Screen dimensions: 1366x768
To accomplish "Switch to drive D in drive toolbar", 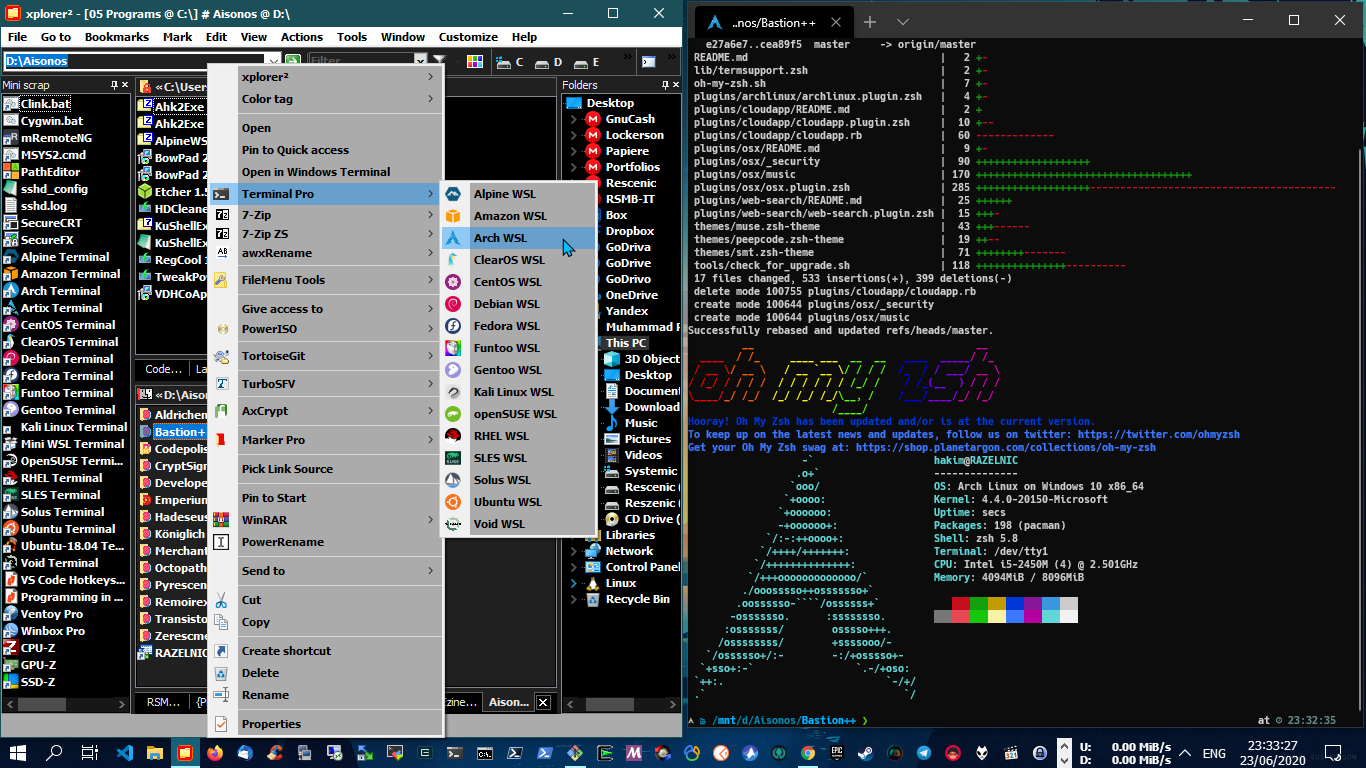I will click(549, 62).
